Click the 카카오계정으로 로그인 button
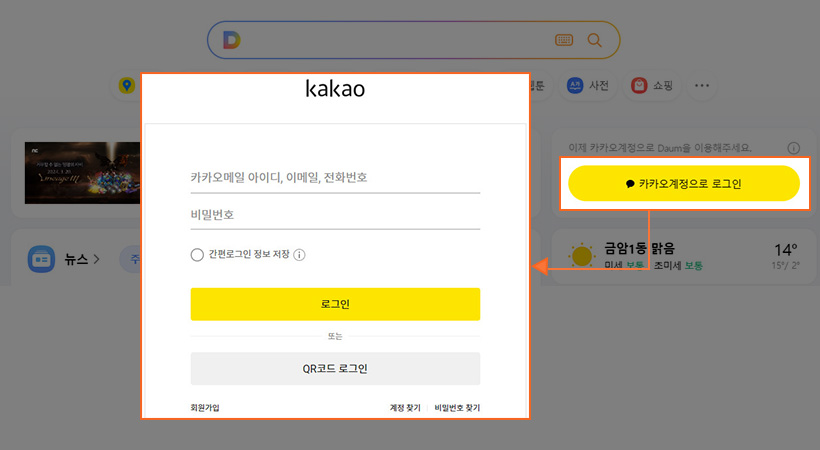 tap(684, 184)
